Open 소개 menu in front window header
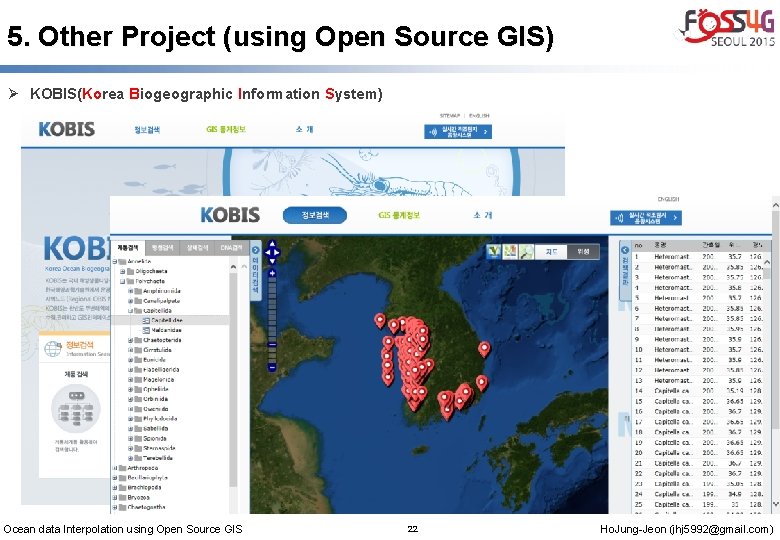Viewport: 780px width, 540px height. pyautogui.click(x=483, y=215)
